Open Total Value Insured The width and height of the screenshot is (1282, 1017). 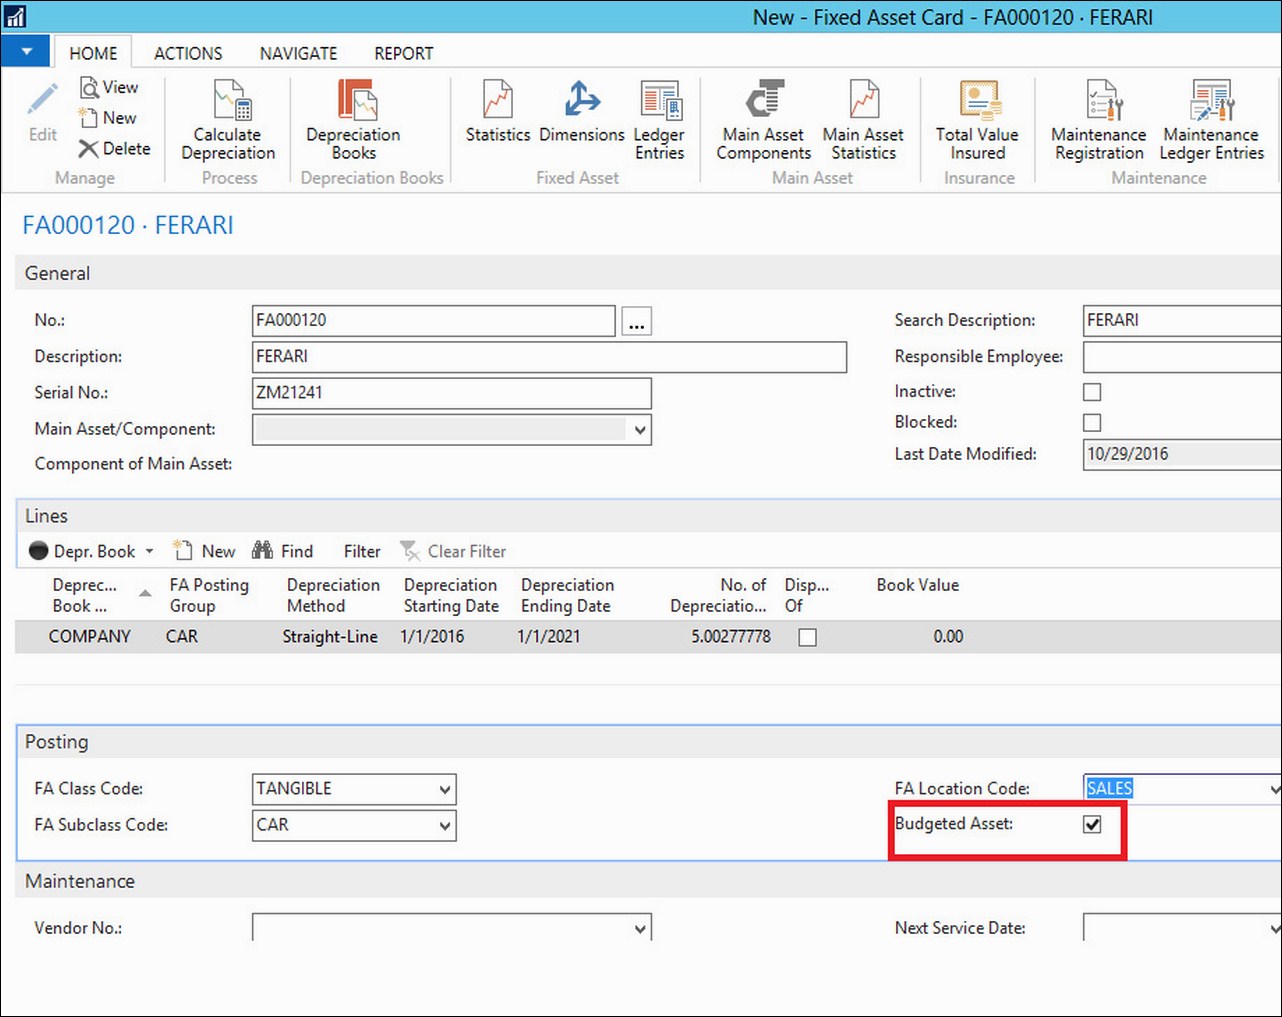(977, 120)
